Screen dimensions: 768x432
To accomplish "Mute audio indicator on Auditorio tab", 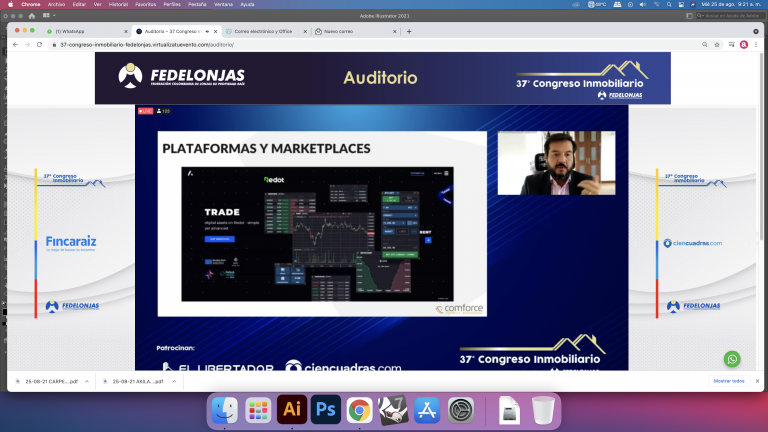I will [207, 31].
